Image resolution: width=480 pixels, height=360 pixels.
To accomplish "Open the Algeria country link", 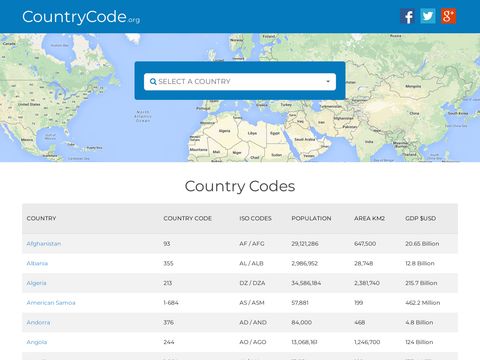I will pyautogui.click(x=36, y=283).
